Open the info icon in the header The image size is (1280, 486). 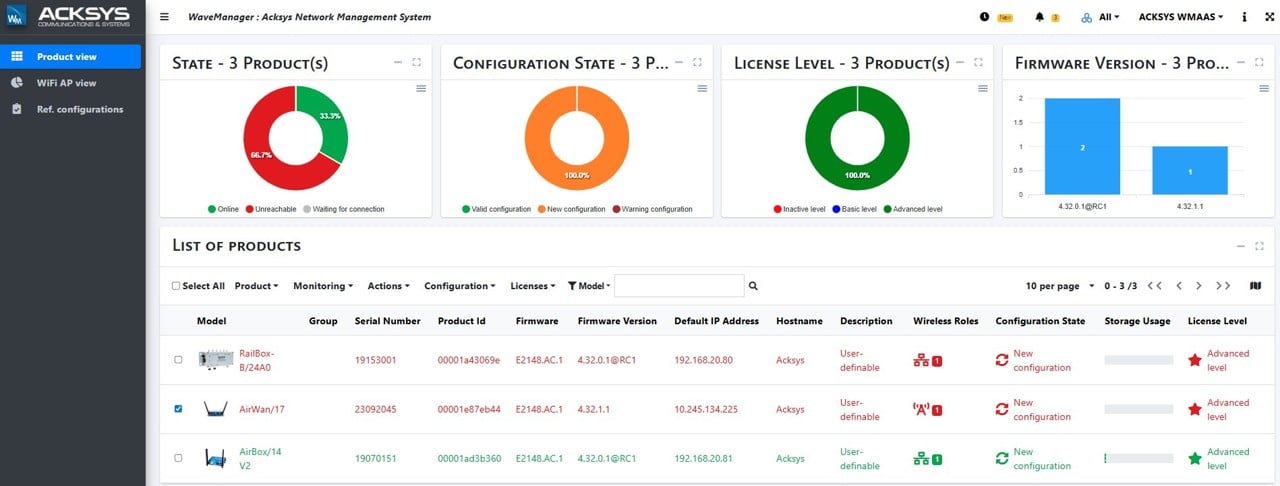click(x=1243, y=17)
